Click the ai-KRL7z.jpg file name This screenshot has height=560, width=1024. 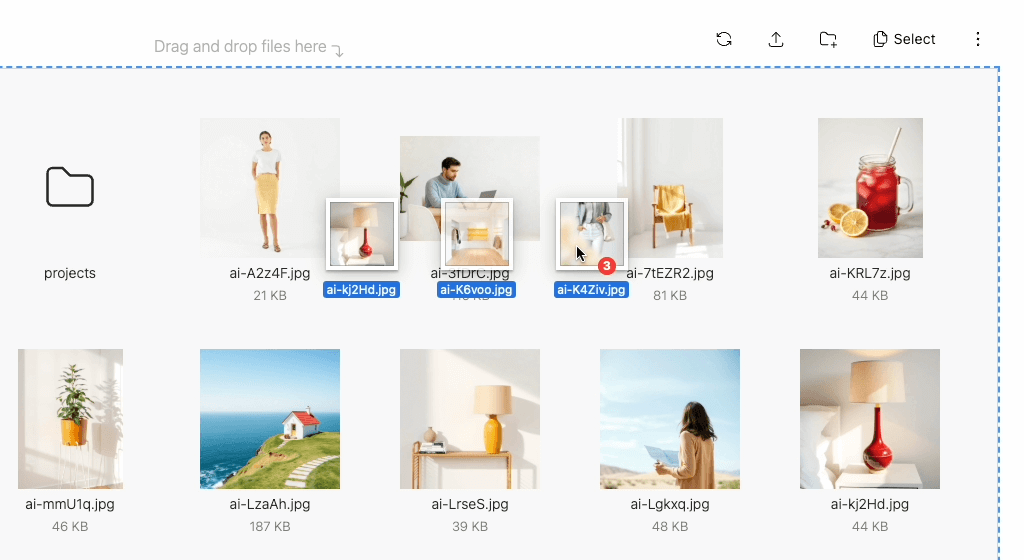tap(870, 273)
